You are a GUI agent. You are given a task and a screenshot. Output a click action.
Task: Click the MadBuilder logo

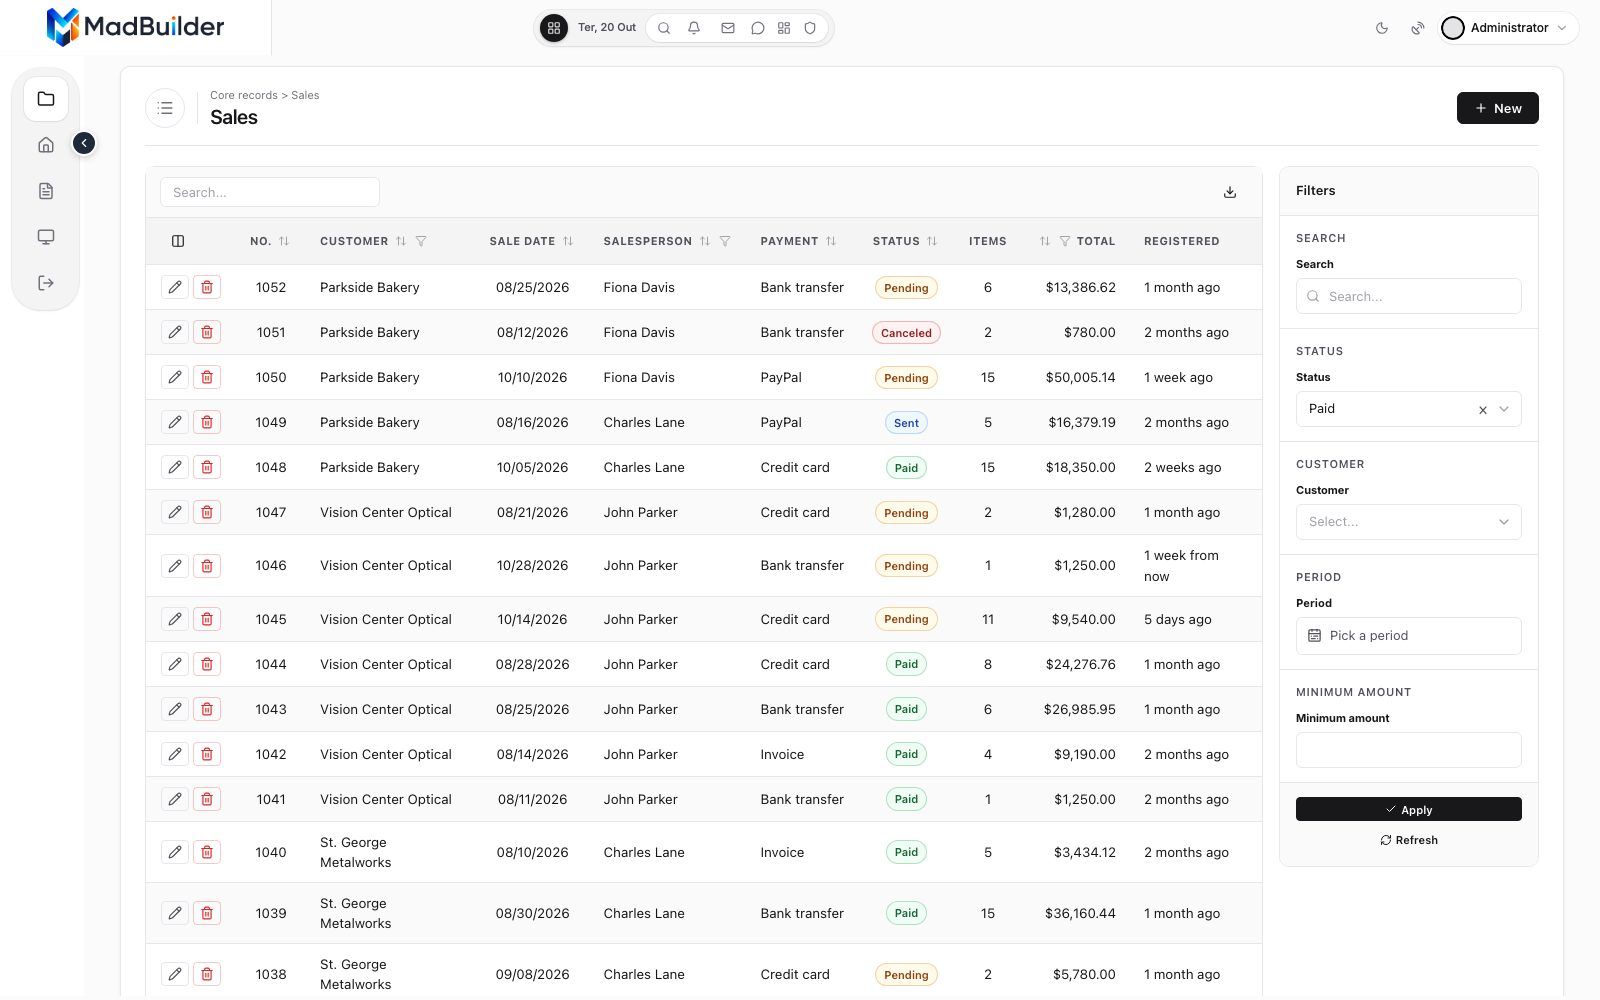click(x=135, y=27)
